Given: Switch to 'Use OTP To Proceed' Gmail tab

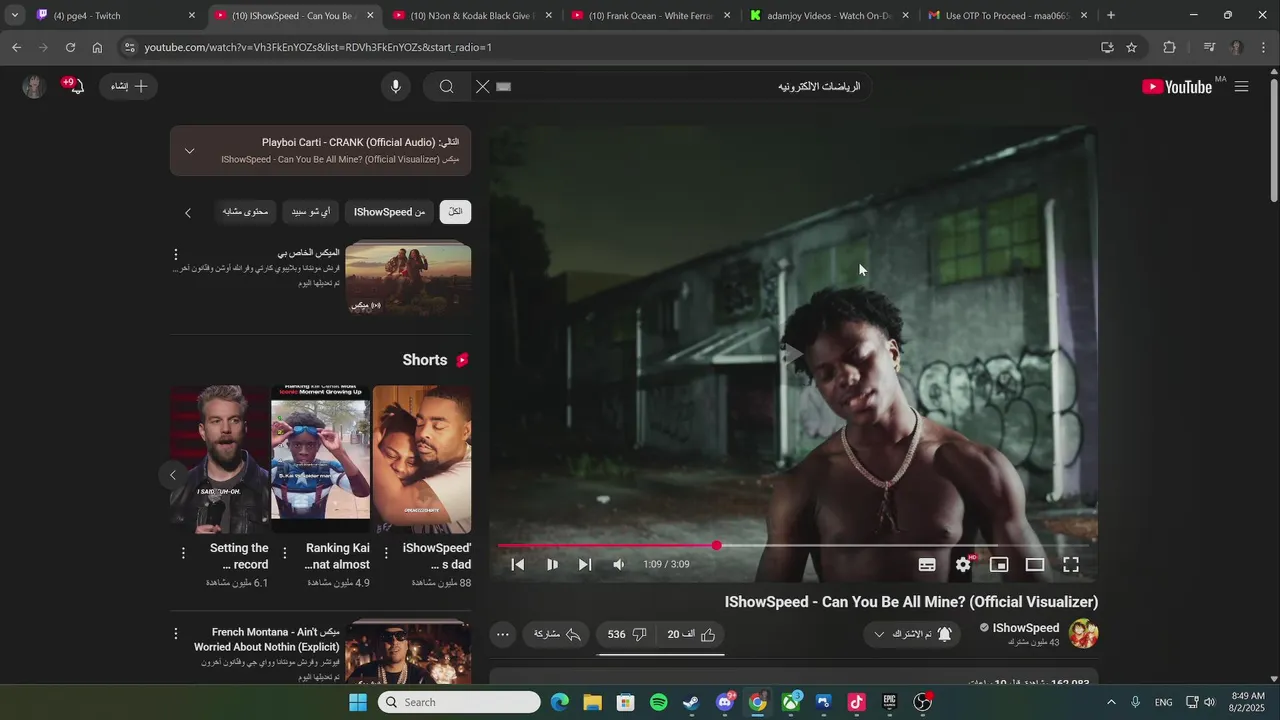Looking at the screenshot, I should click(x=1007, y=16).
